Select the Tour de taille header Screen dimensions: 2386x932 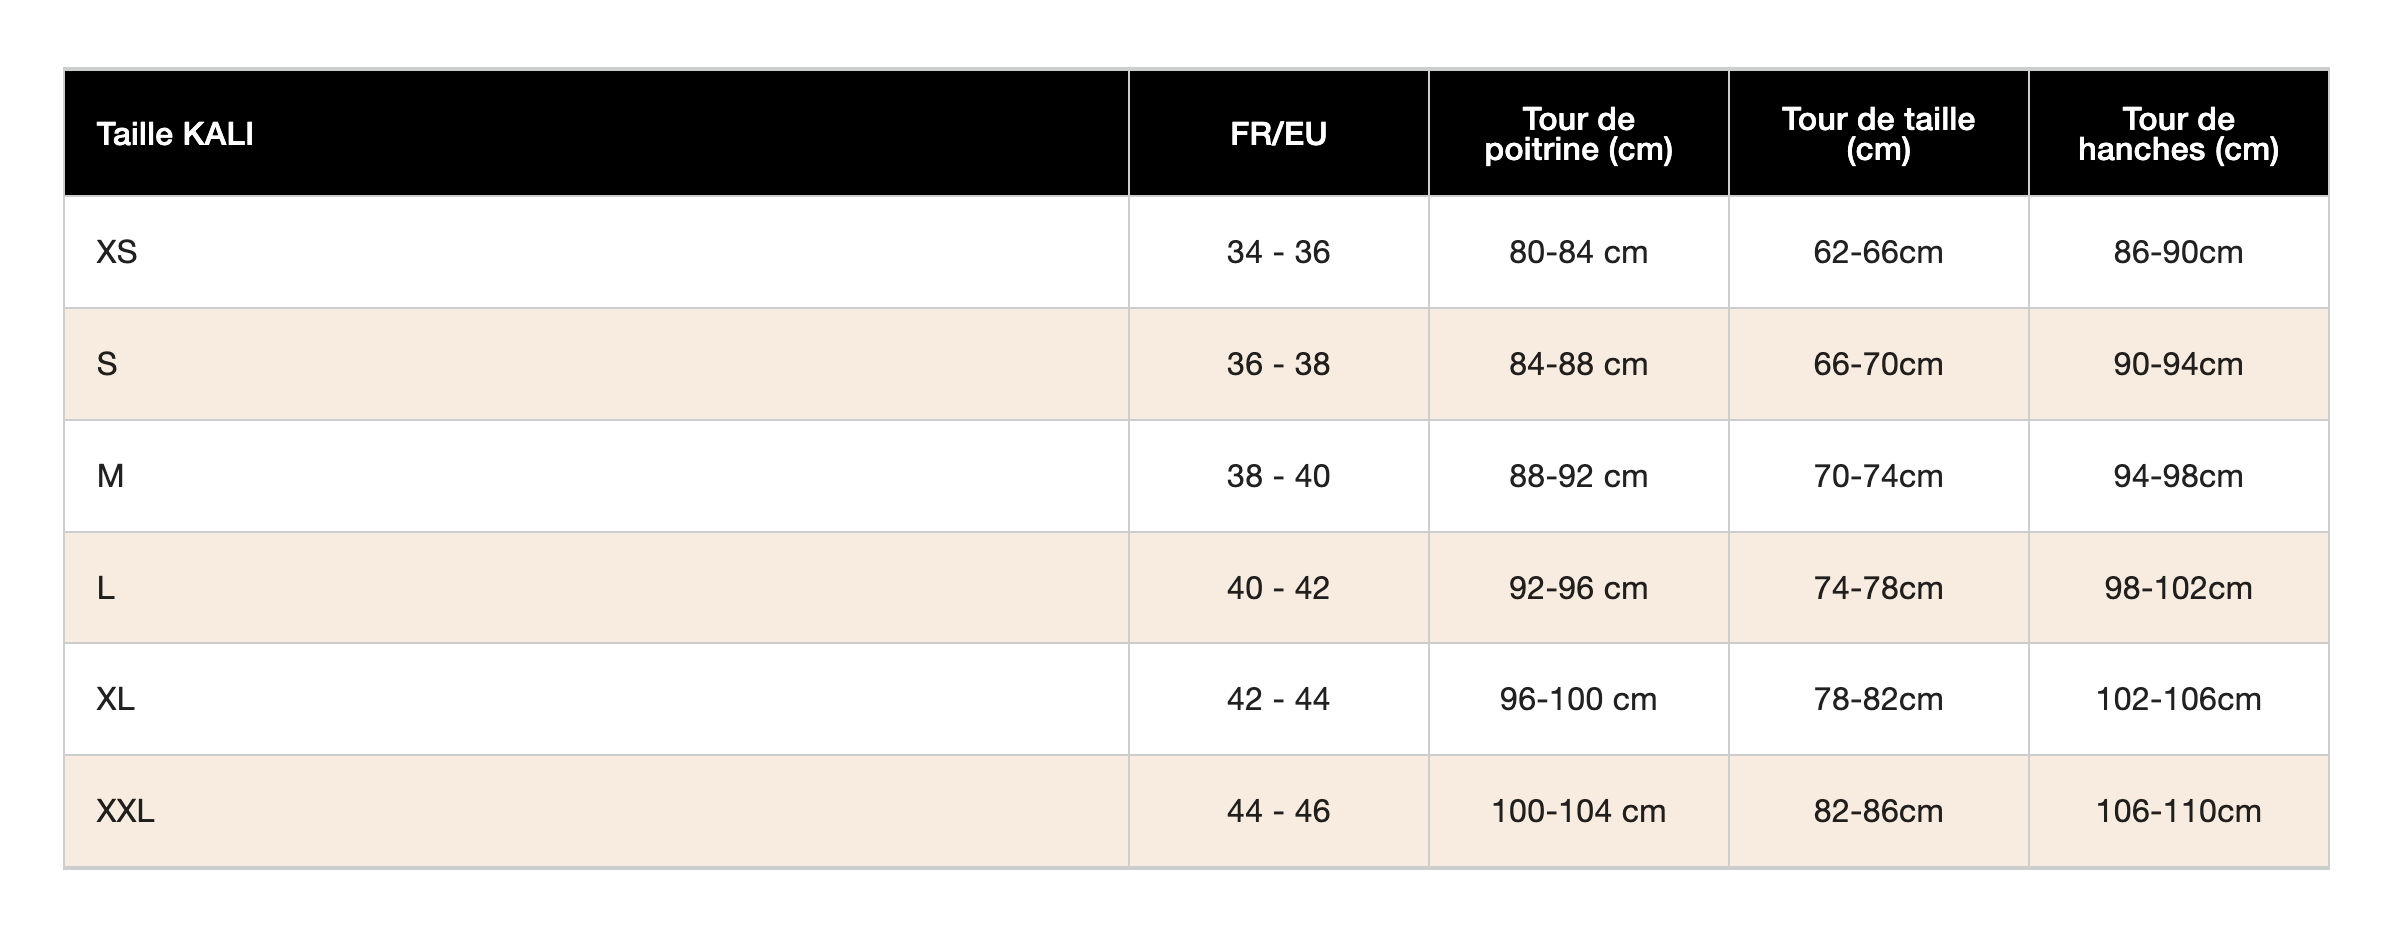pos(1878,134)
